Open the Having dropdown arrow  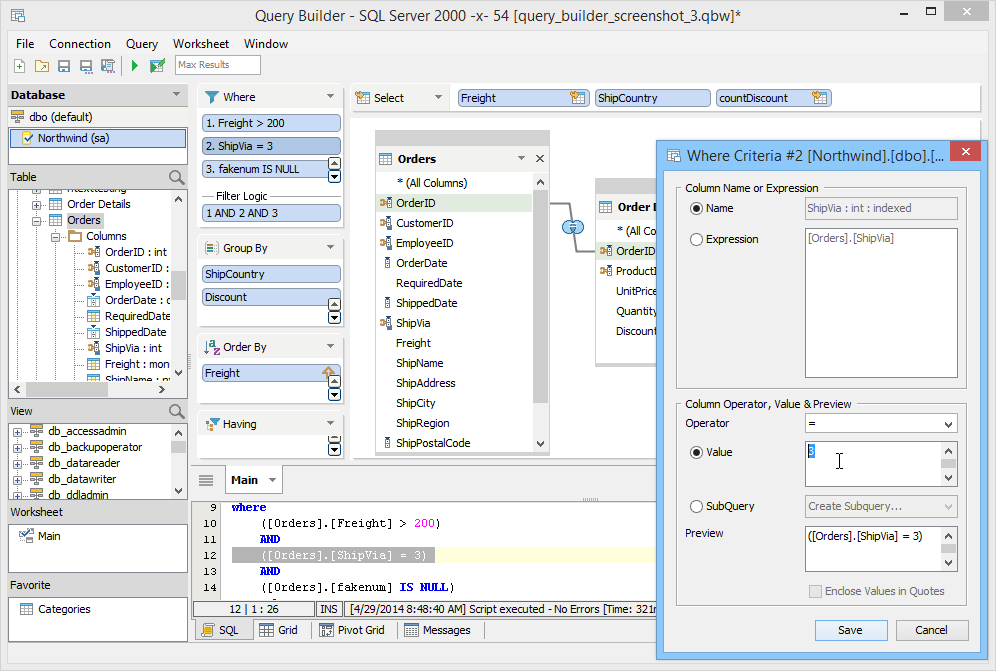330,423
